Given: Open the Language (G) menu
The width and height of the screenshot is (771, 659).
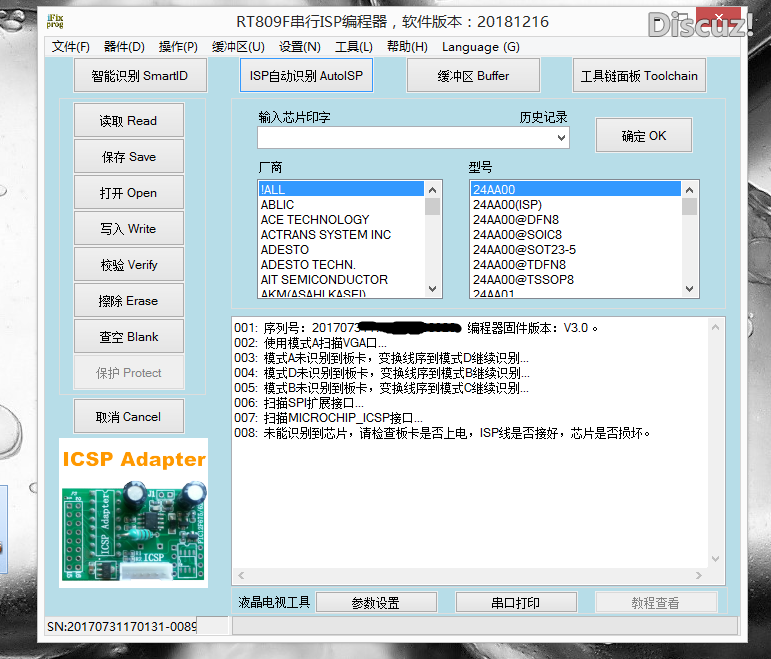Looking at the screenshot, I should tap(480, 47).
